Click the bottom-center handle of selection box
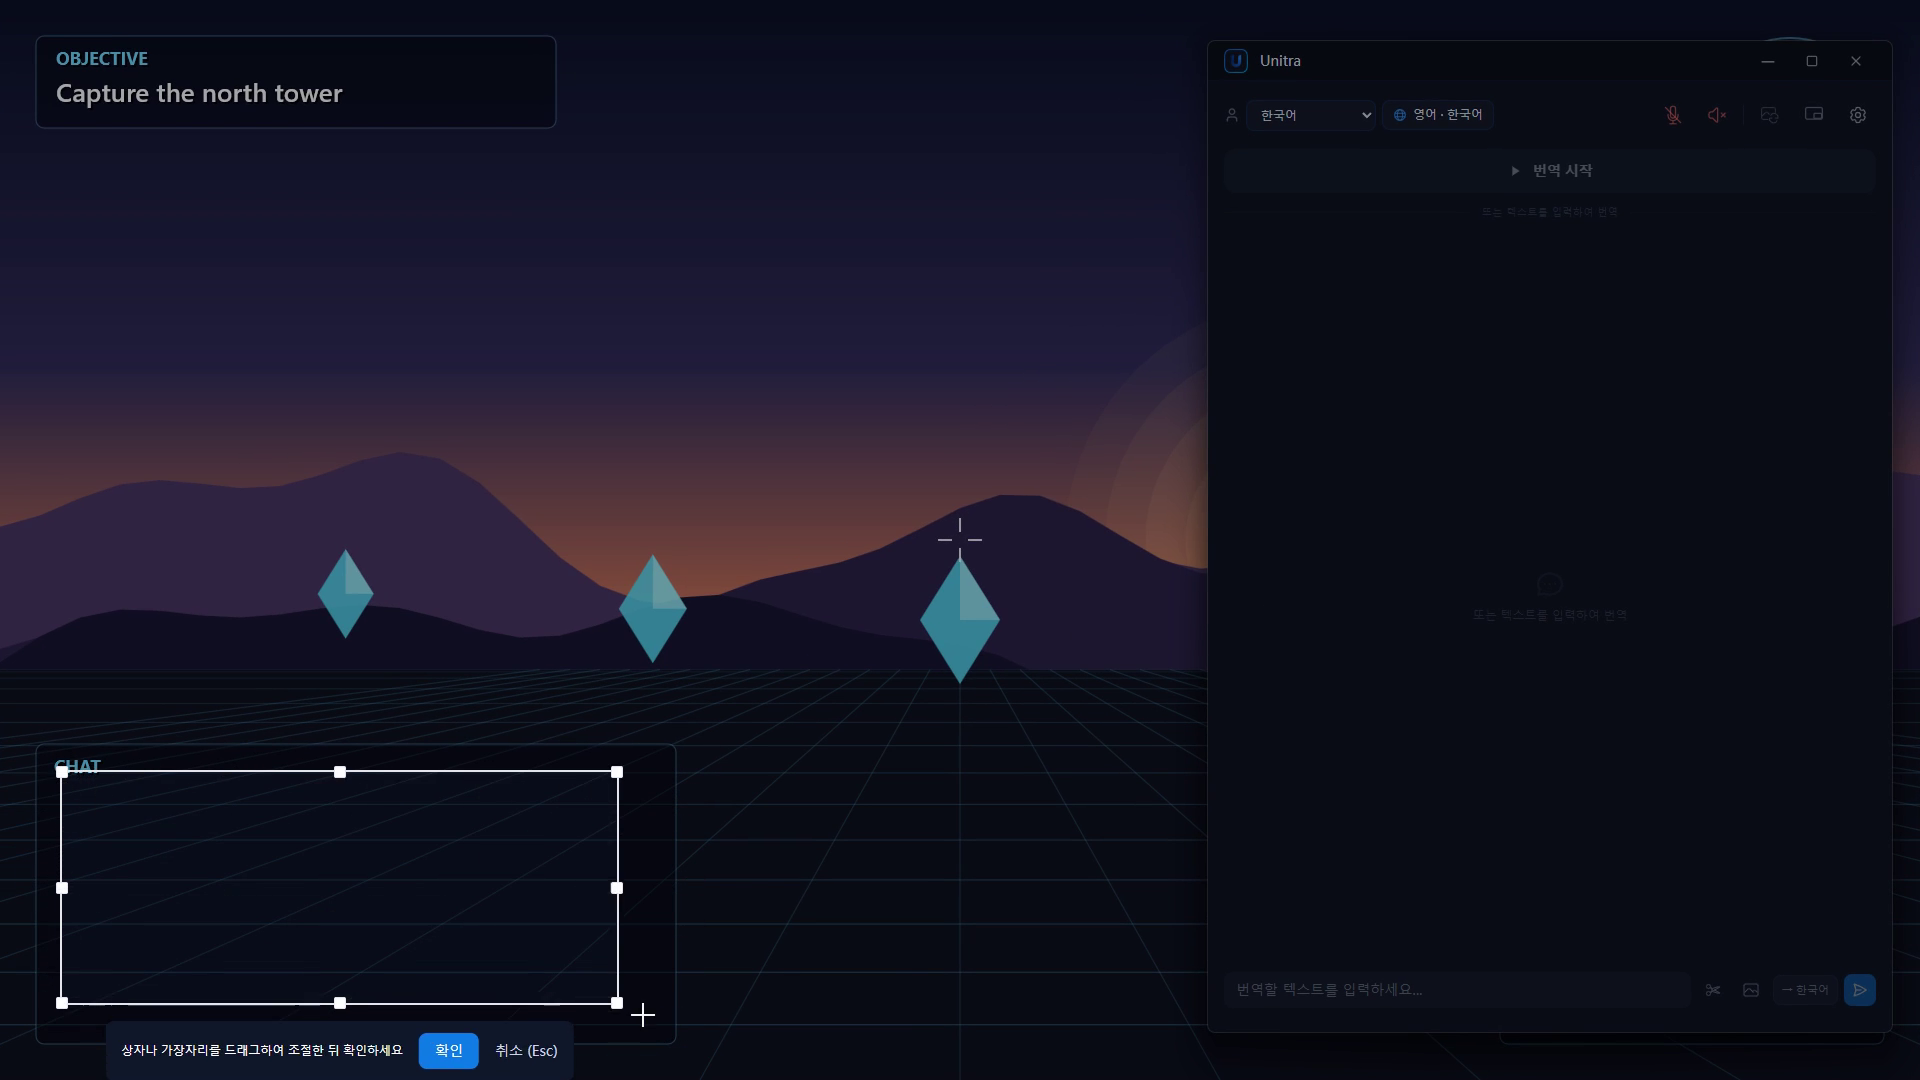1920x1080 pixels. click(340, 1003)
